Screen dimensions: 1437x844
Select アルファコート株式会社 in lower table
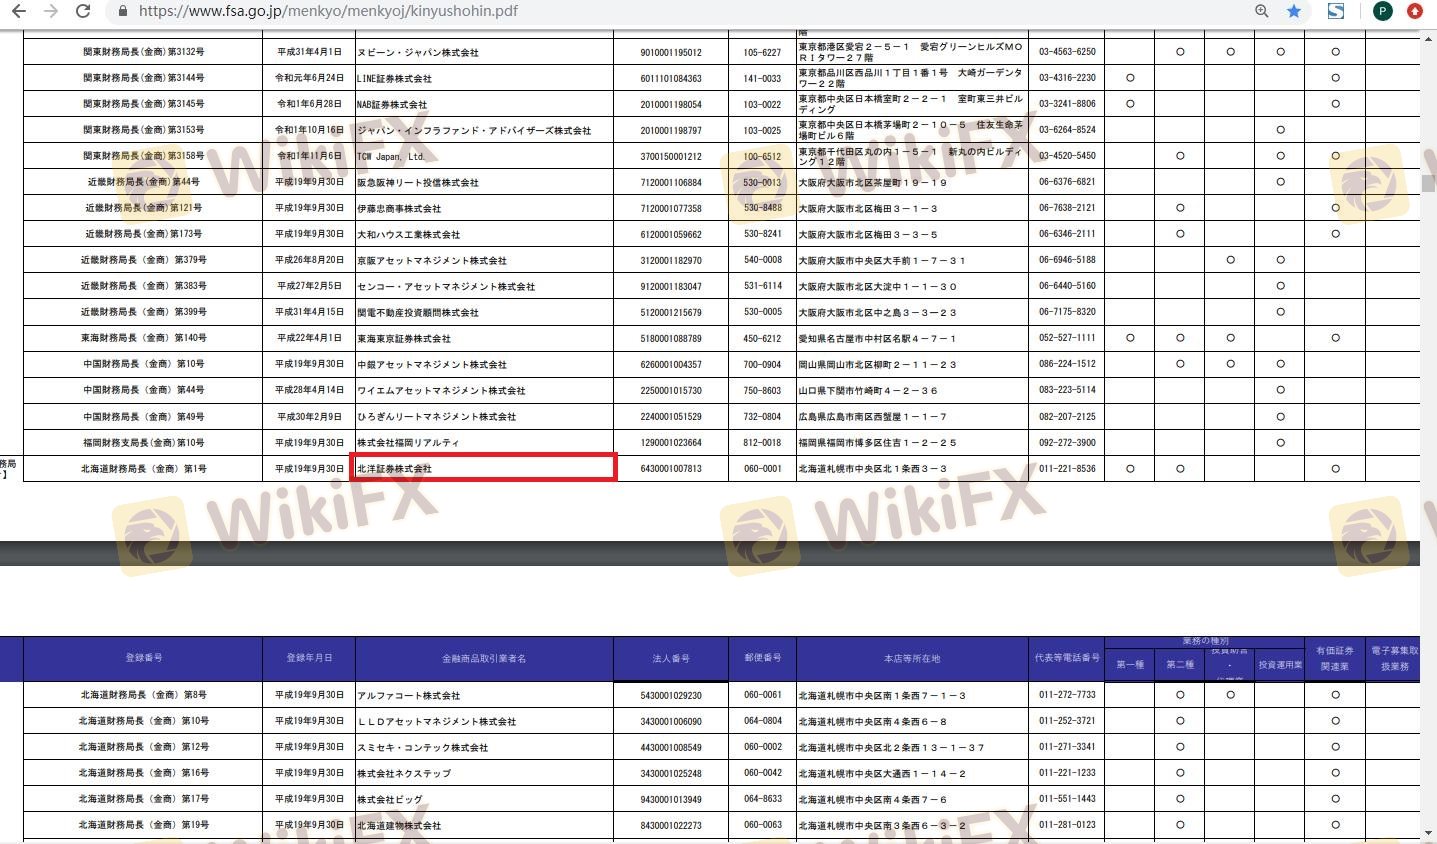point(409,695)
